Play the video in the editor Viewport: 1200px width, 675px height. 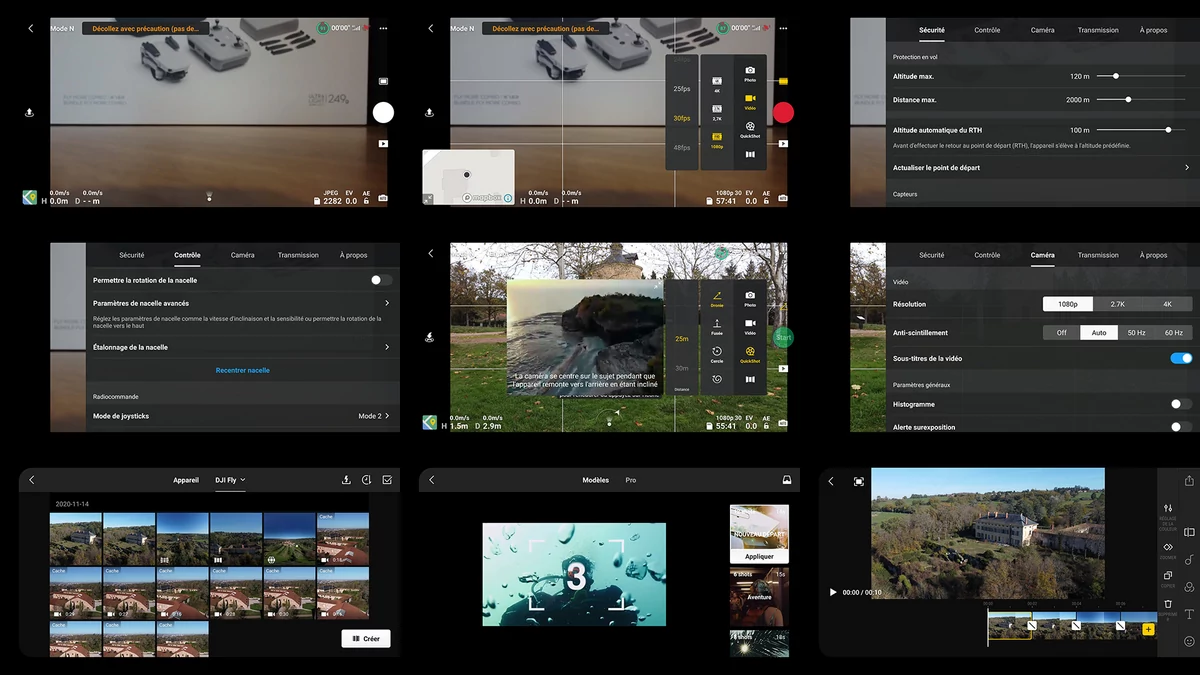pos(833,592)
